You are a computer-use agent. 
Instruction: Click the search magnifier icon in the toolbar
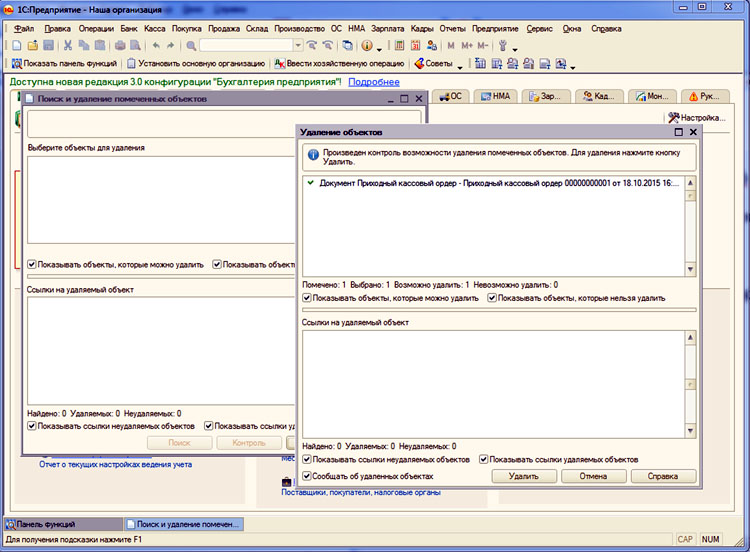tap(191, 46)
